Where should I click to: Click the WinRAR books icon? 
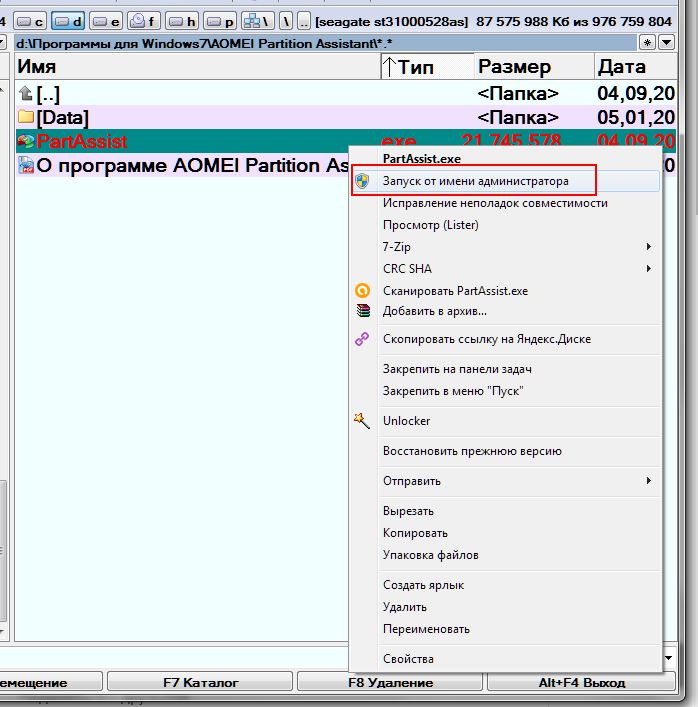pyautogui.click(x=363, y=311)
